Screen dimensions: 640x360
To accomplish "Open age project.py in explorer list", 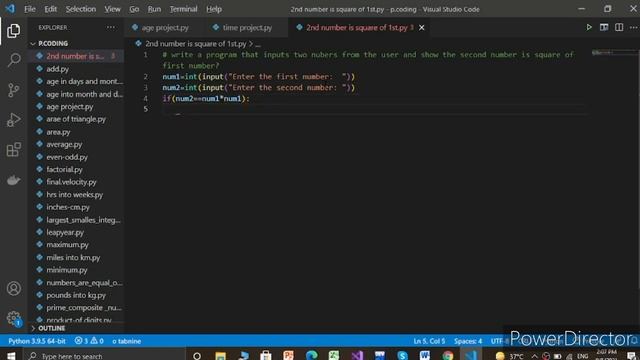I will [69, 107].
